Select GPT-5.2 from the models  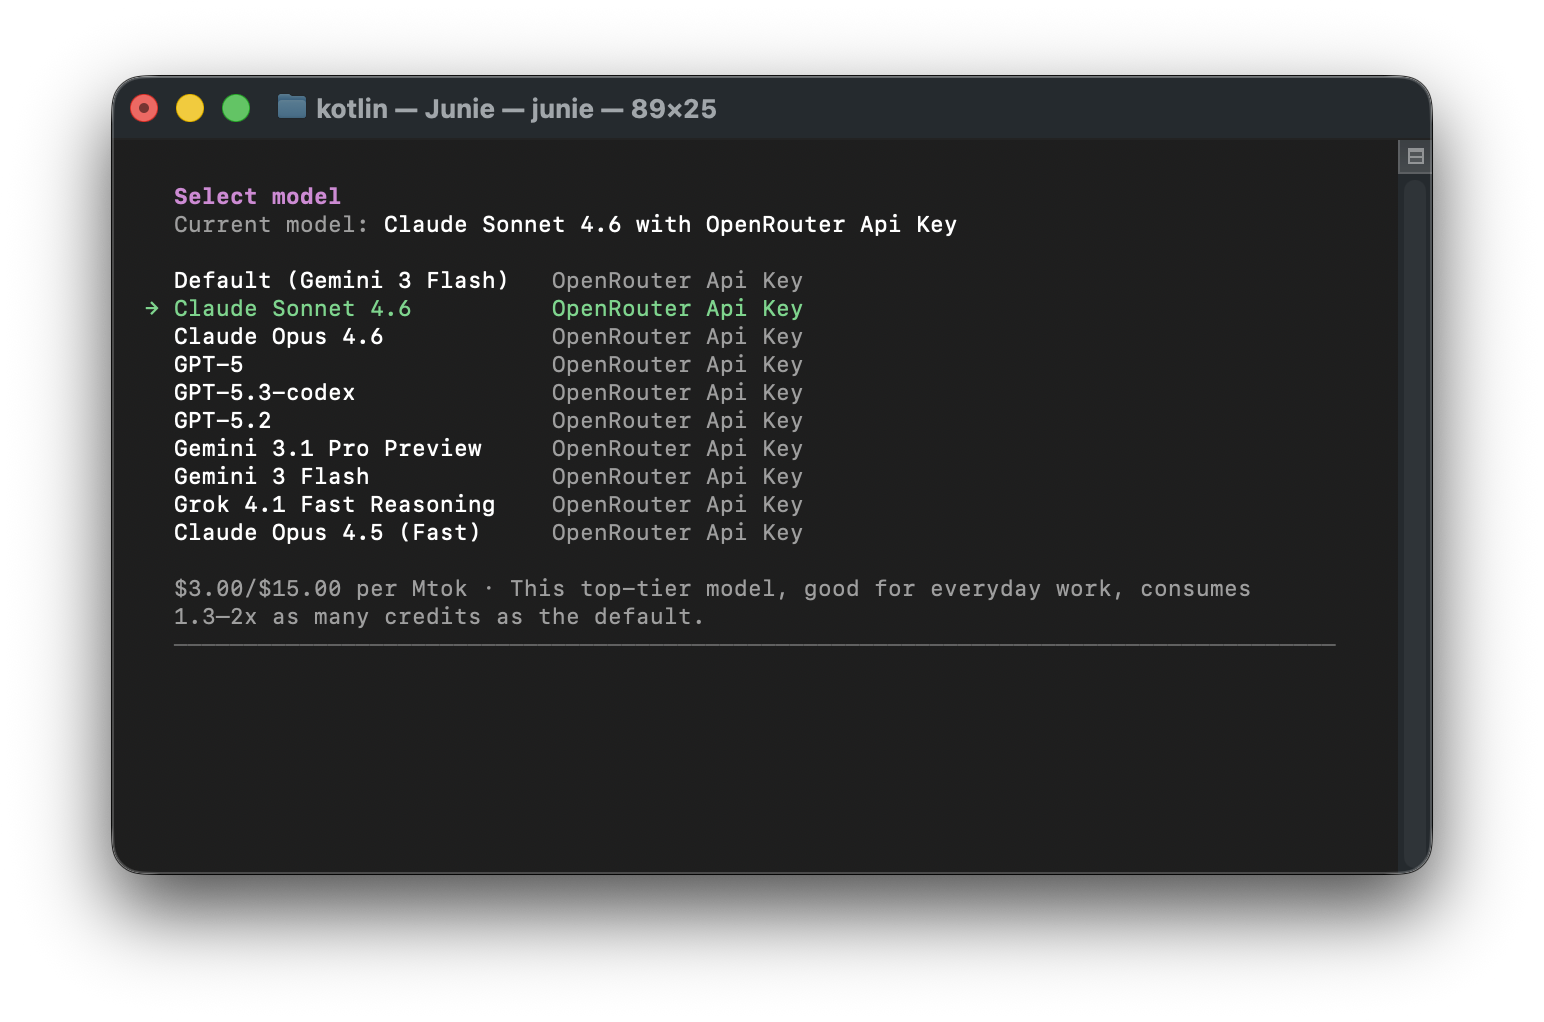tap(222, 421)
